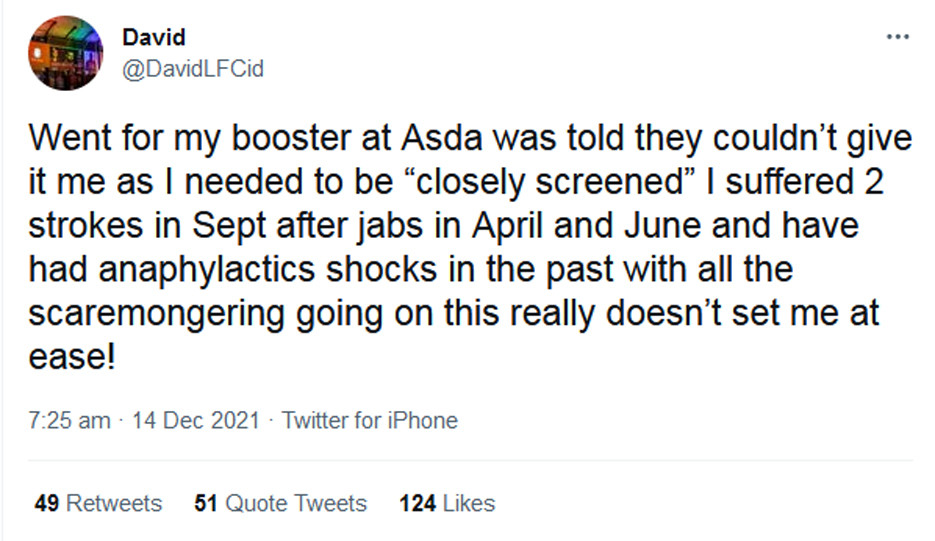Click David's profile avatar picture

[66, 55]
